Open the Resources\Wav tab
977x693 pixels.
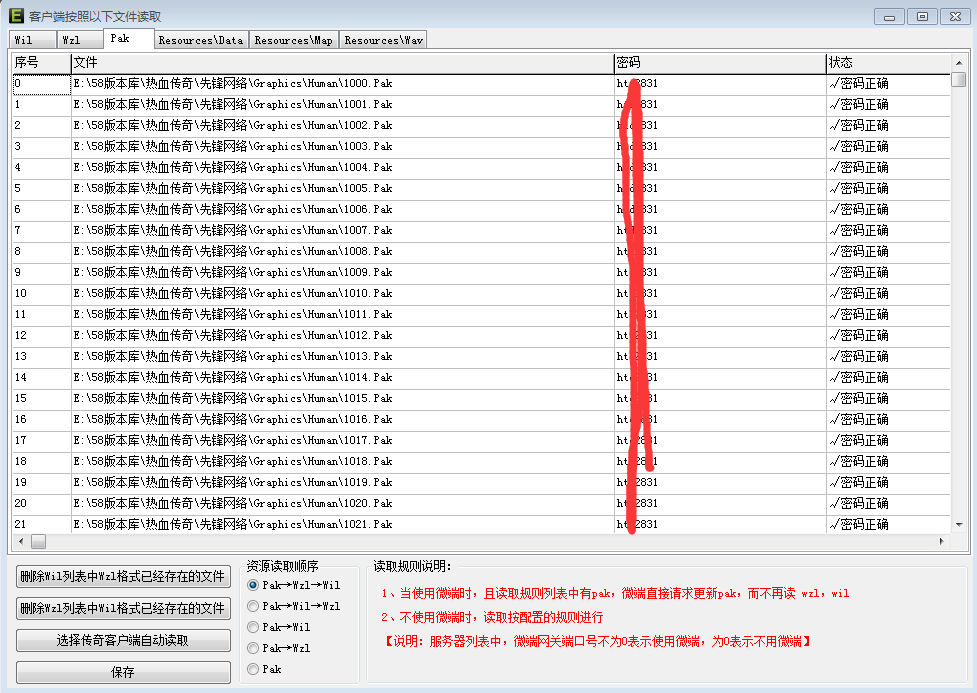click(383, 40)
